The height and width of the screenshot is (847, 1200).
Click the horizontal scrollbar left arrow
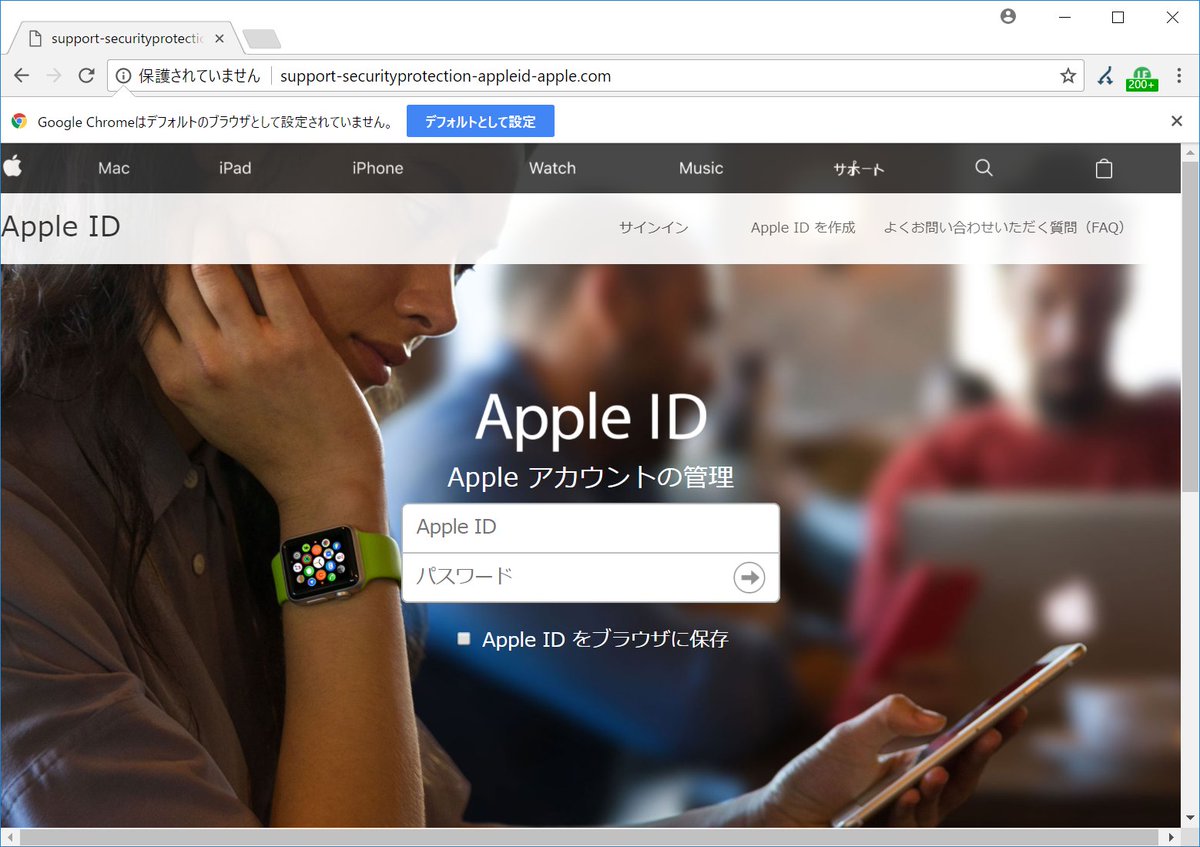coord(9,836)
